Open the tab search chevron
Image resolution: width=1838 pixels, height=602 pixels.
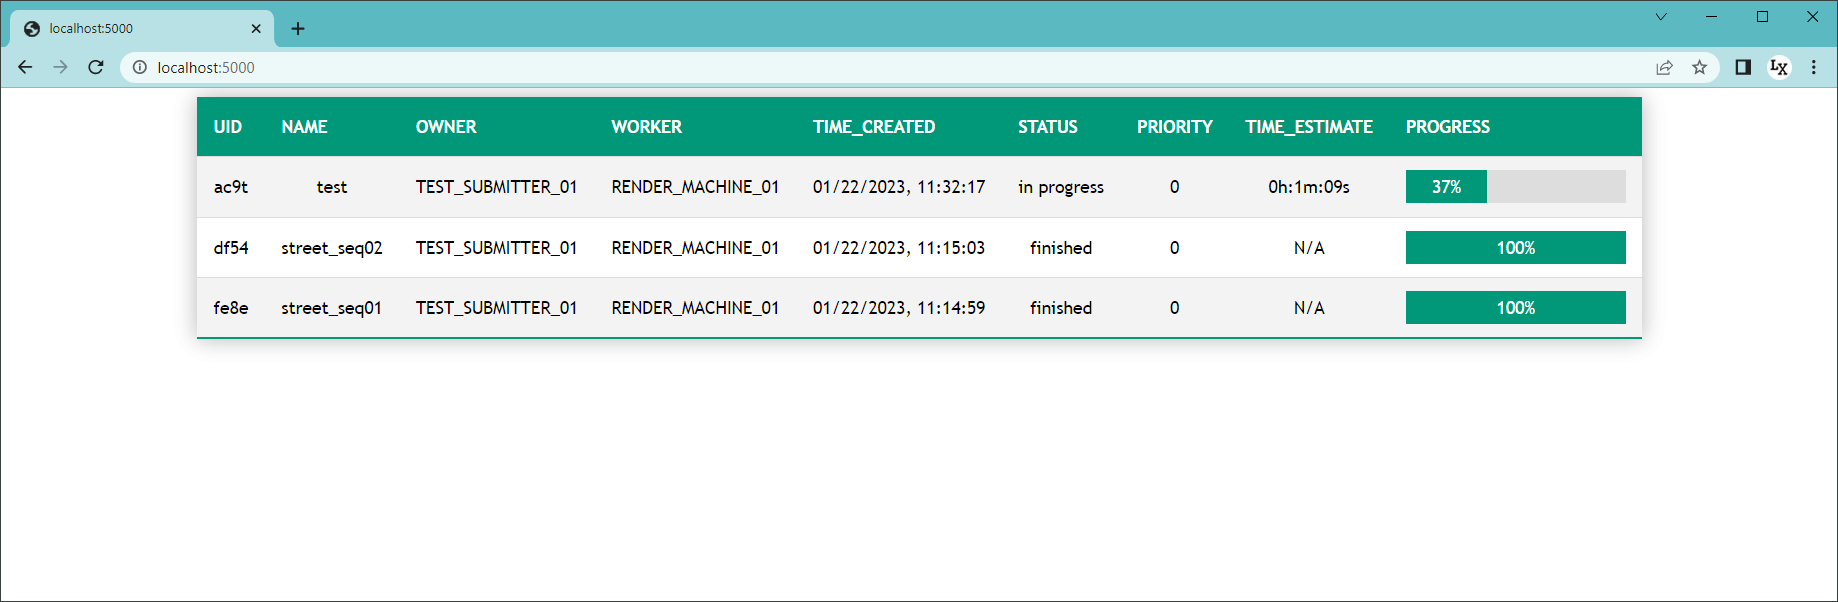point(1661,16)
